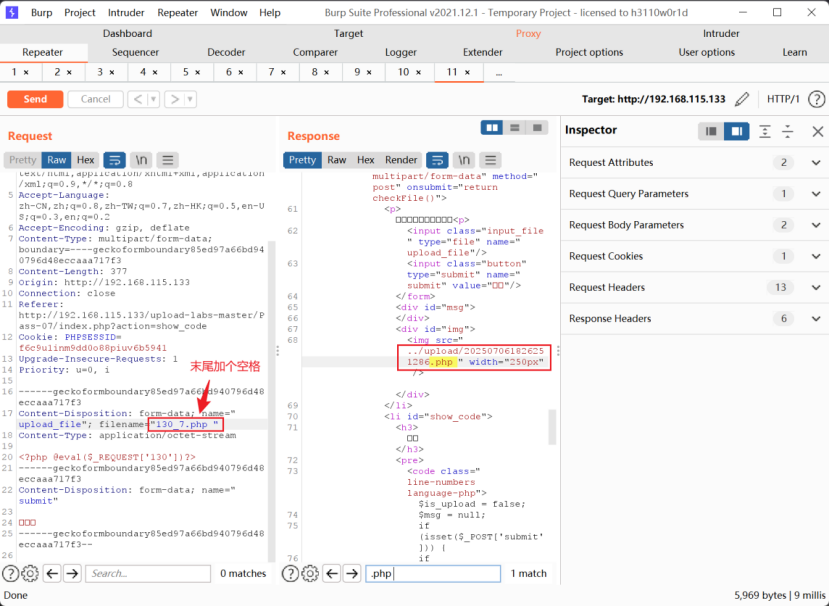Expand Request Headers section
830x606 pixels.
click(x=816, y=287)
